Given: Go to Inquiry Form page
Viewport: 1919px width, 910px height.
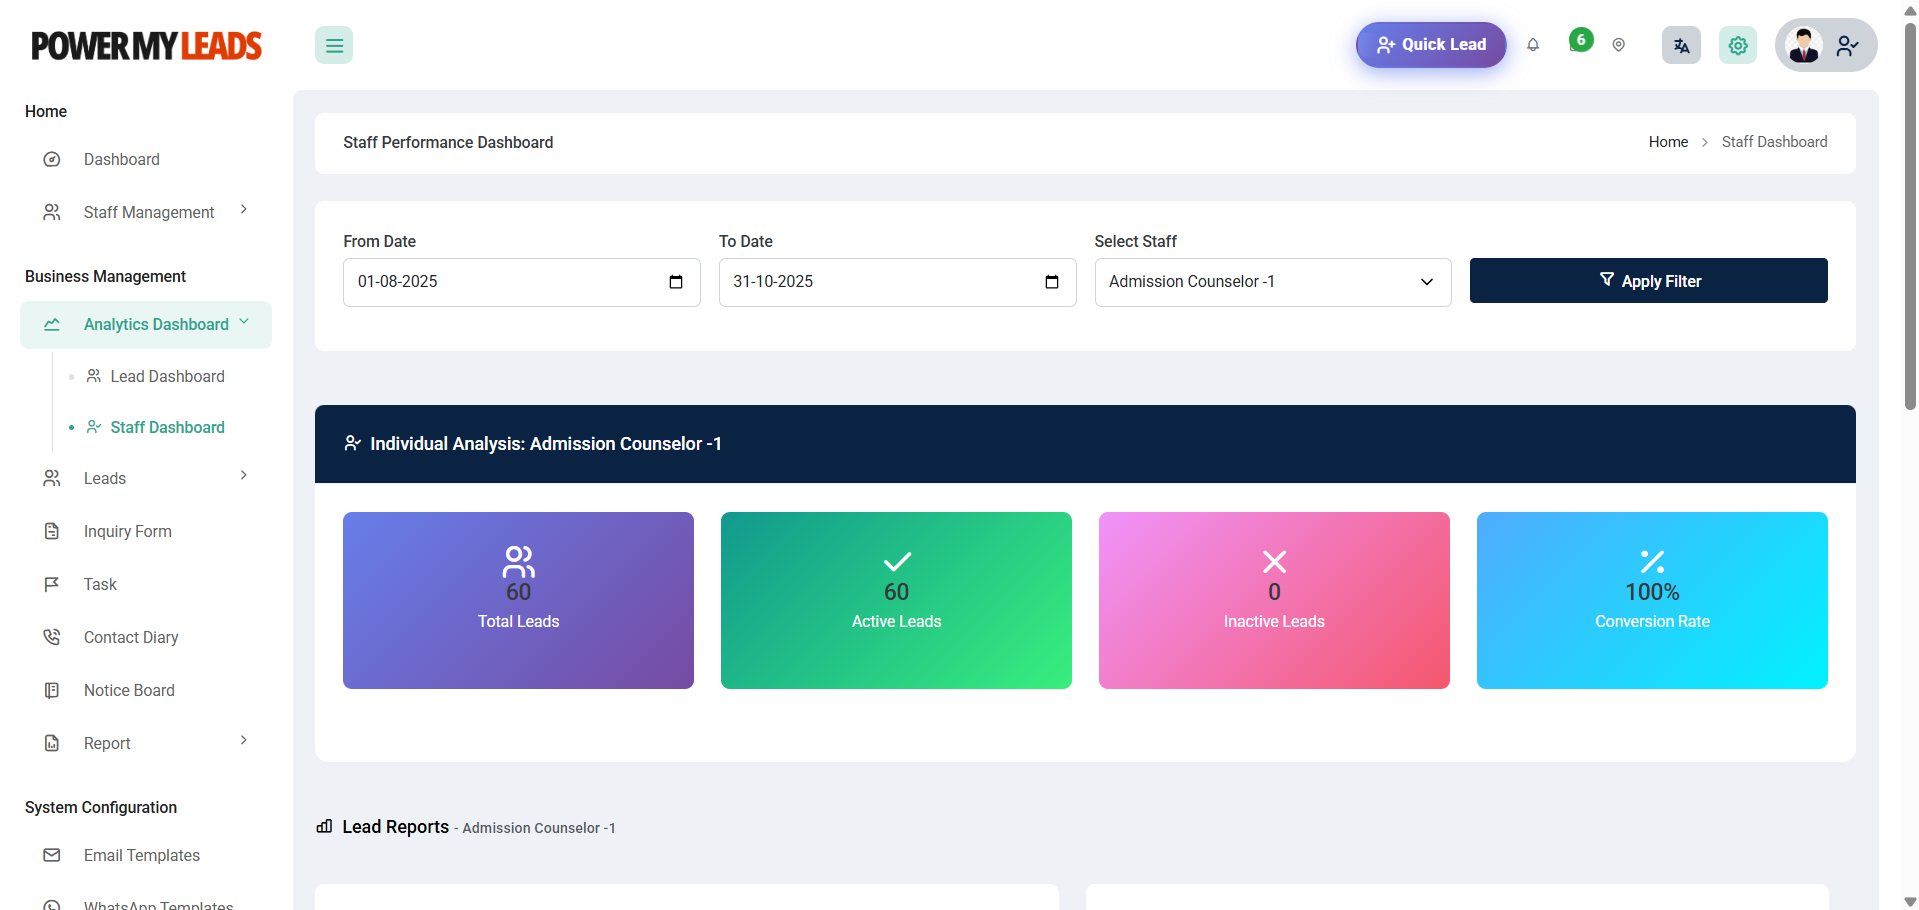Looking at the screenshot, I should (127, 531).
